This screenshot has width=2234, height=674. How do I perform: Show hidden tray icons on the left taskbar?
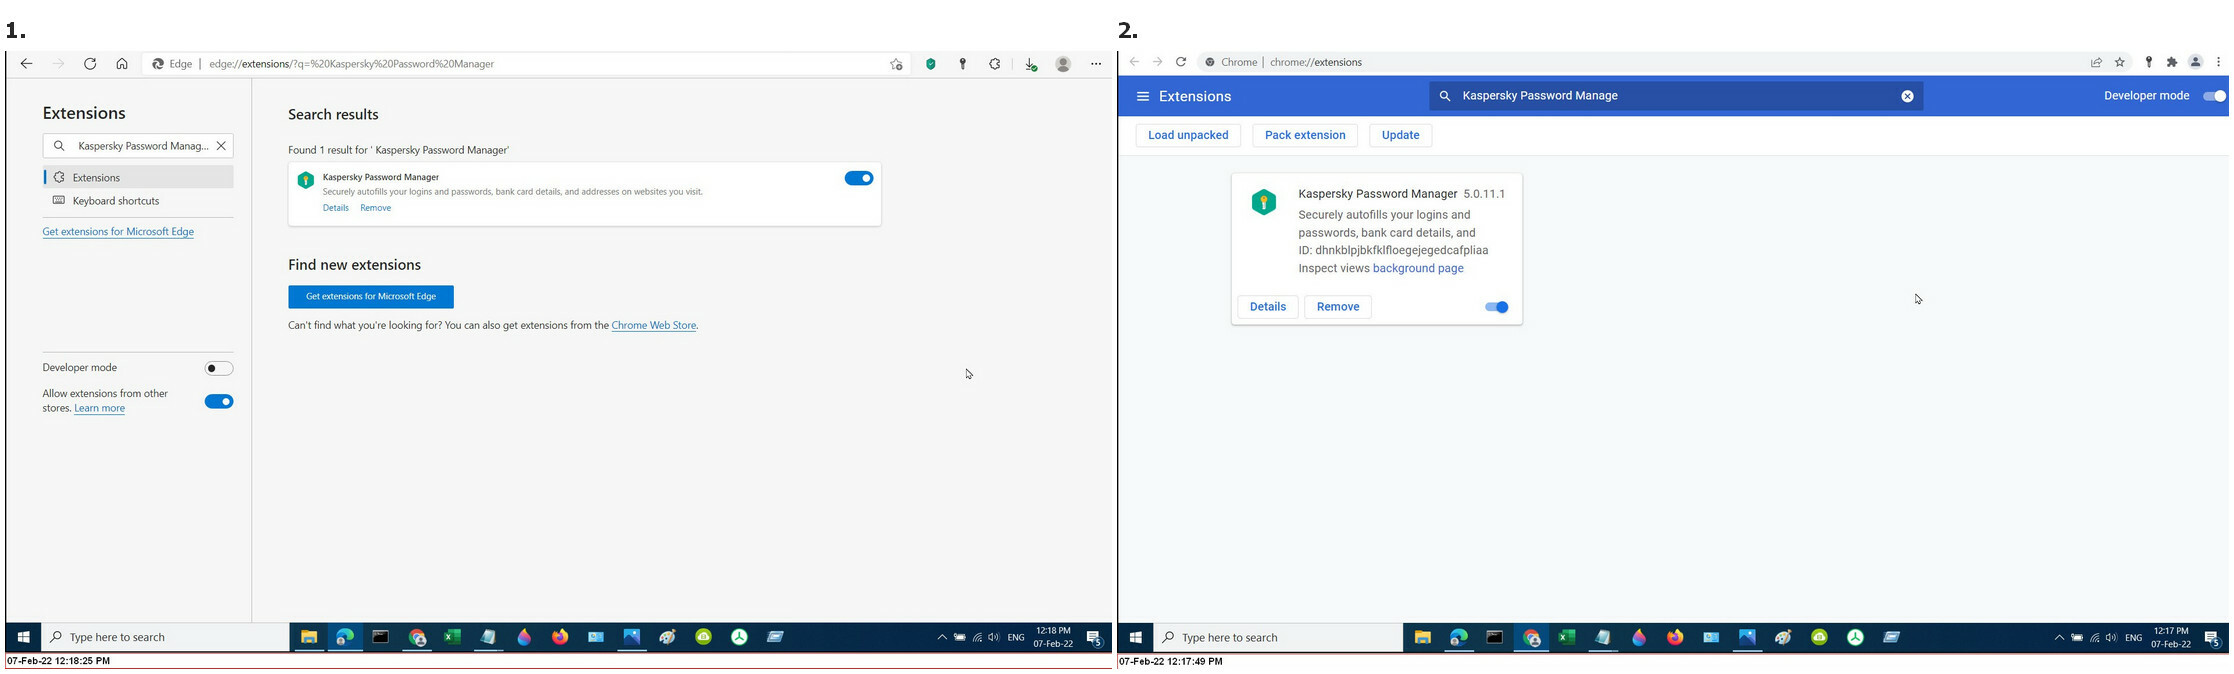tap(942, 637)
